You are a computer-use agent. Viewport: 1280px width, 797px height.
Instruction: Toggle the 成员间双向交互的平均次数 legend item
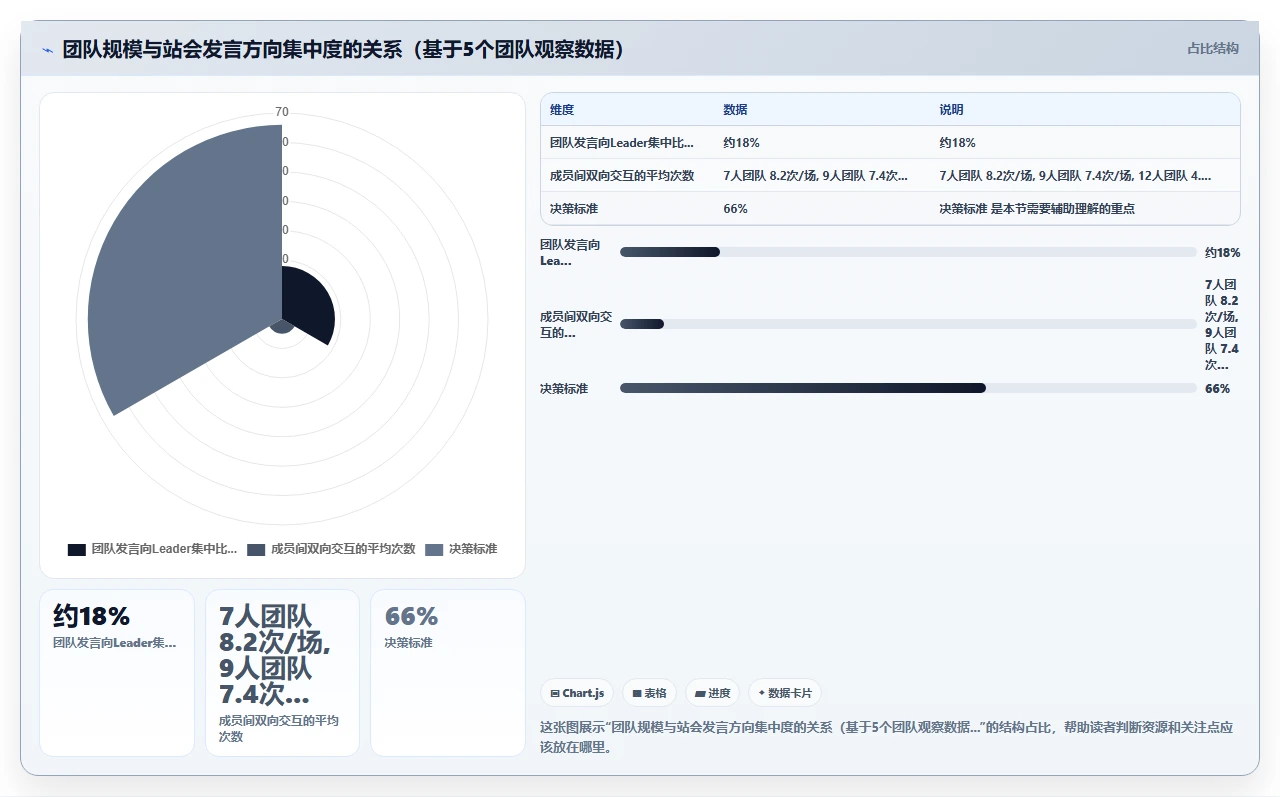[331, 549]
